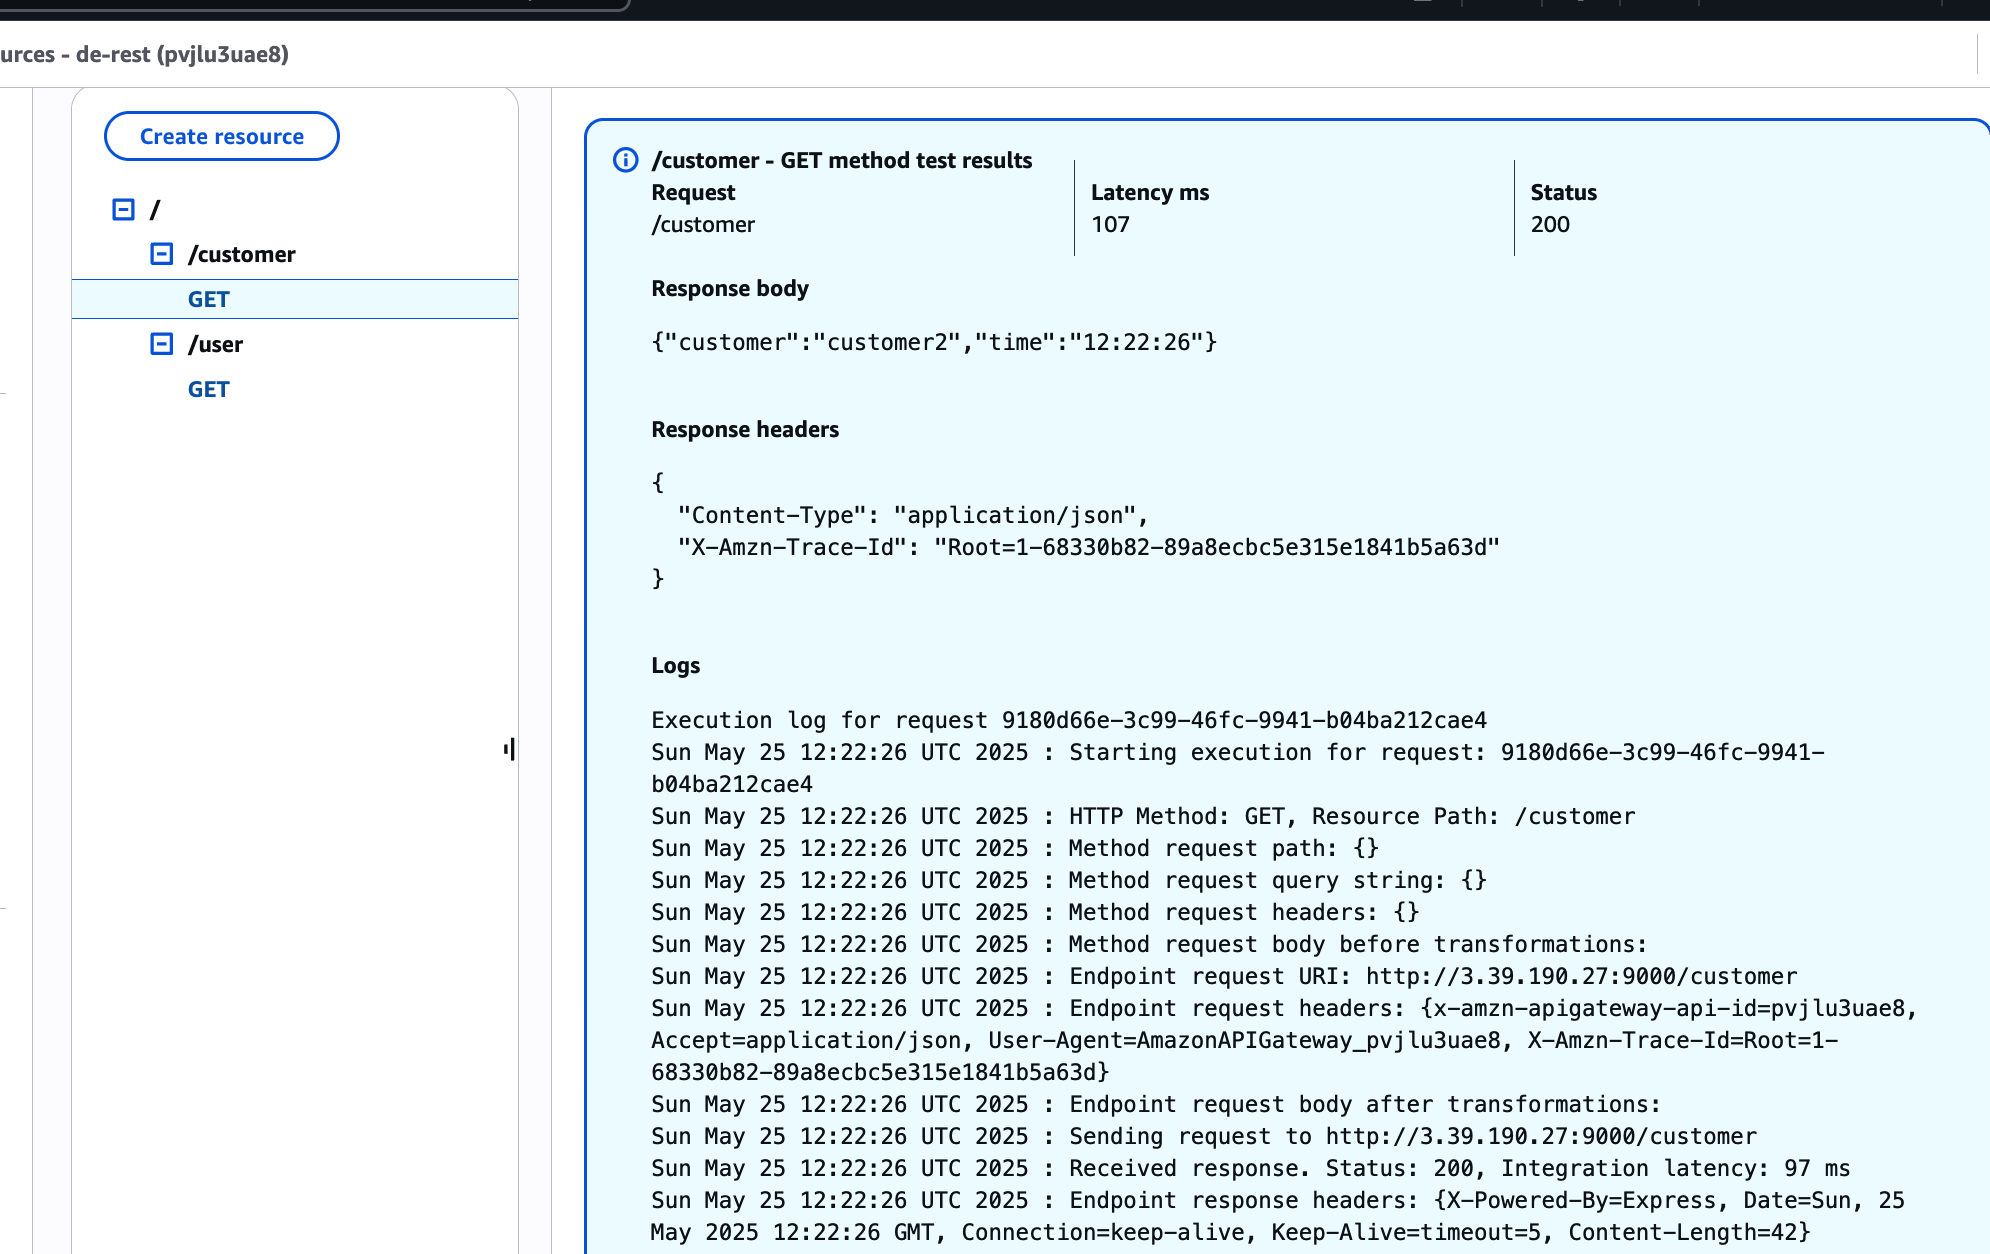This screenshot has width=1990, height=1254.
Task: Click the de-rest (pvjlu3uae8) page header
Action: pyautogui.click(x=145, y=54)
